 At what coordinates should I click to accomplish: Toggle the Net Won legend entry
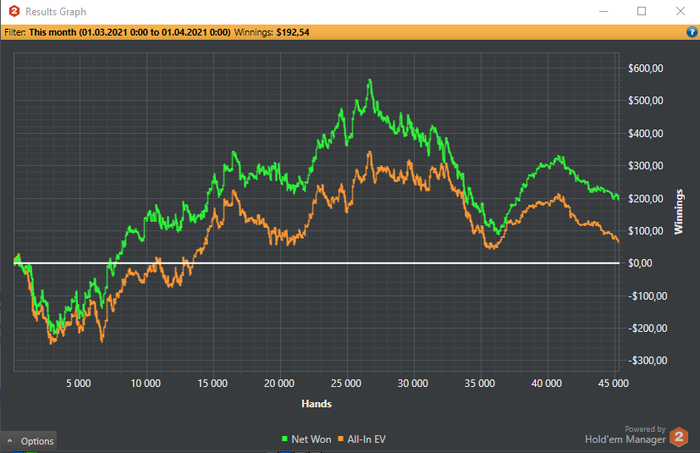point(306,439)
